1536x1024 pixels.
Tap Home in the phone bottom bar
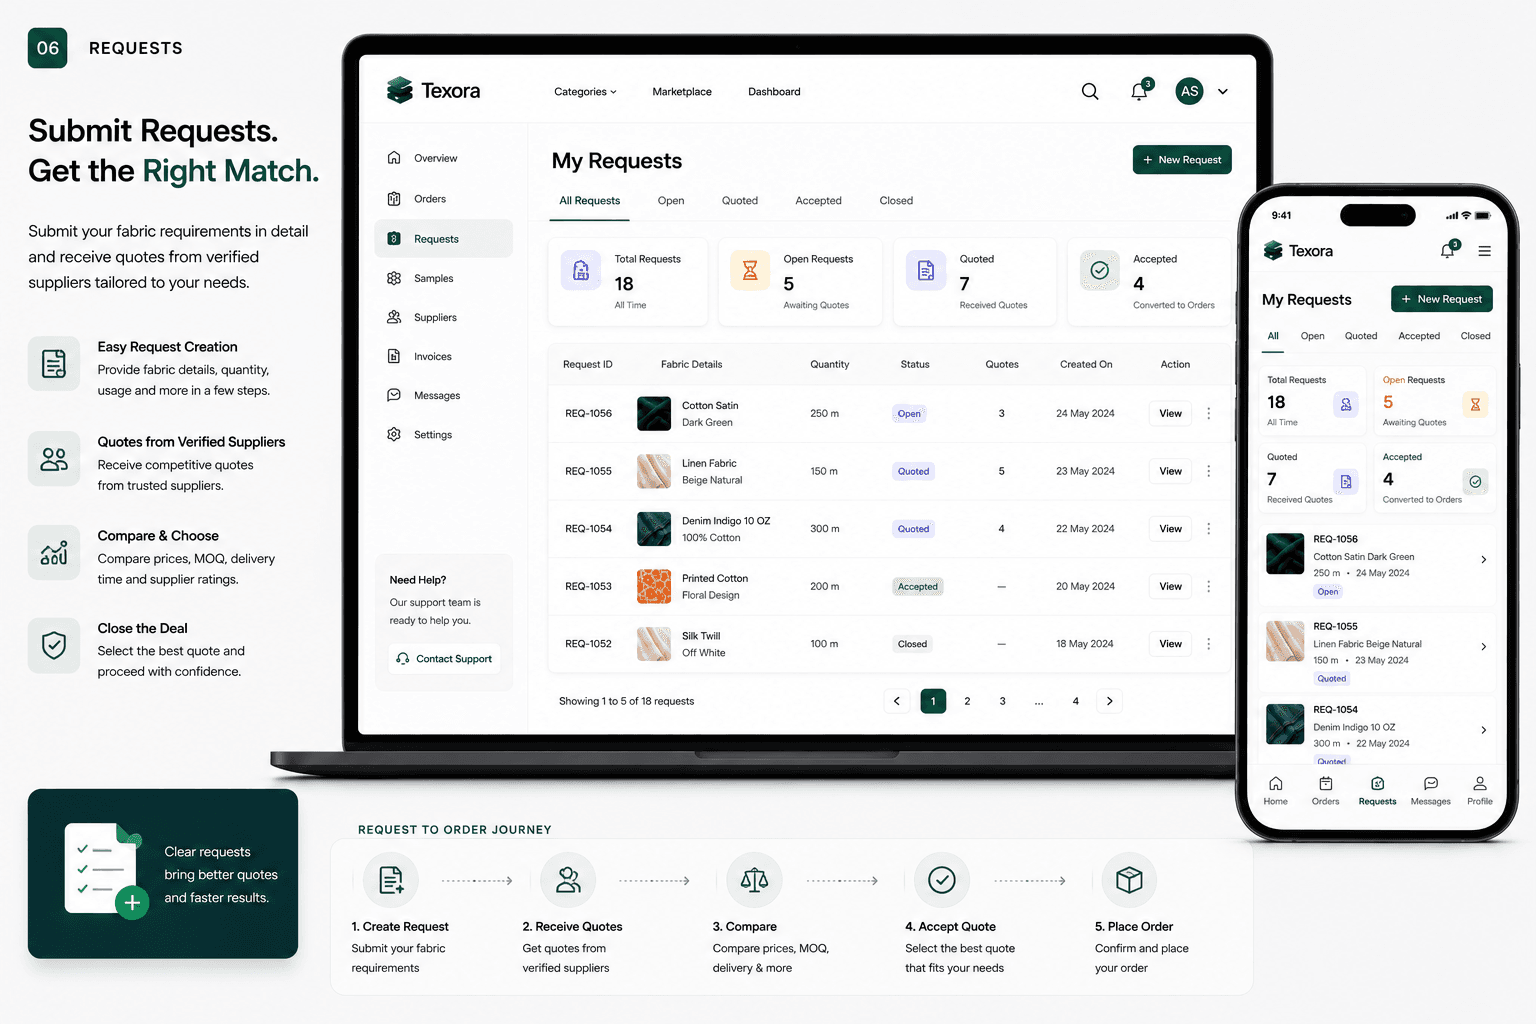pyautogui.click(x=1276, y=790)
